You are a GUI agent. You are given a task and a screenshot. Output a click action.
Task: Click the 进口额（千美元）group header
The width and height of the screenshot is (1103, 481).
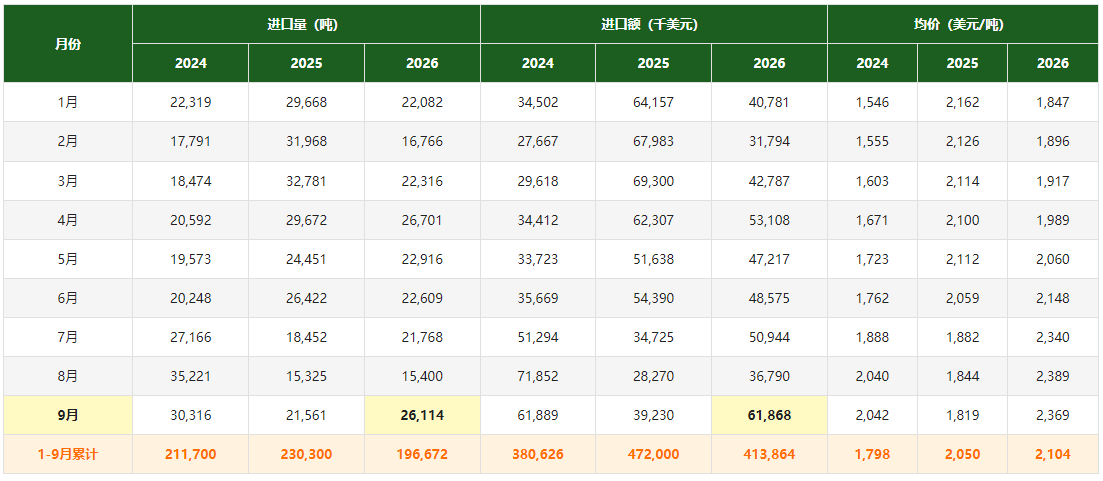[x=653, y=24]
